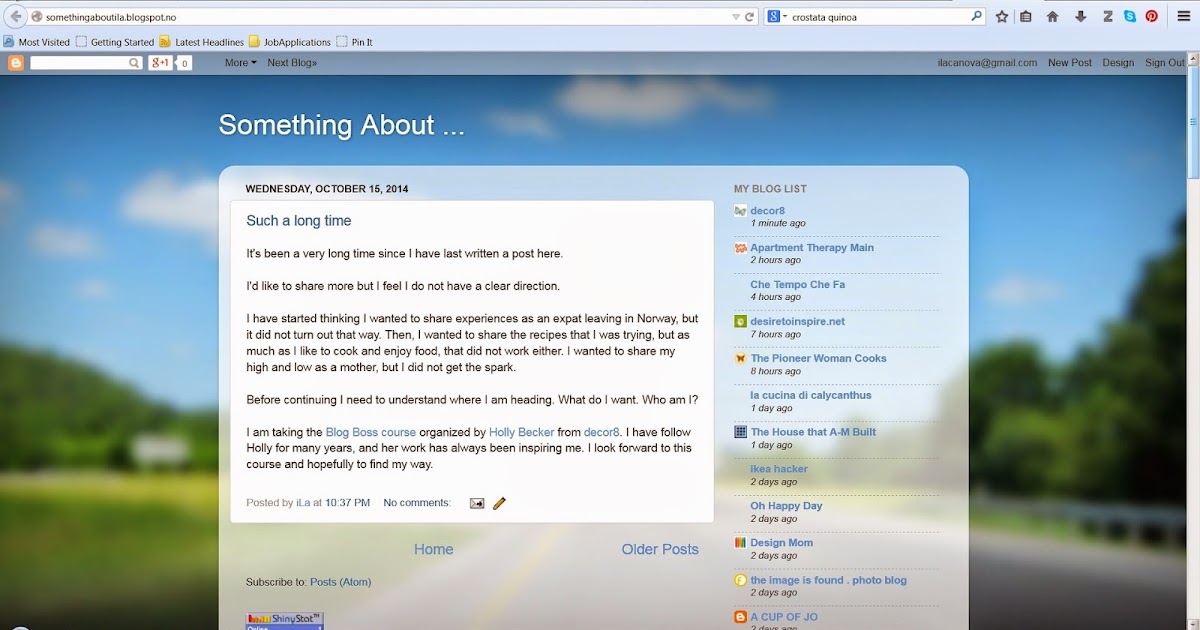Image resolution: width=1200 pixels, height=630 pixels.
Task: Create a New Post
Action: pyautogui.click(x=1070, y=63)
